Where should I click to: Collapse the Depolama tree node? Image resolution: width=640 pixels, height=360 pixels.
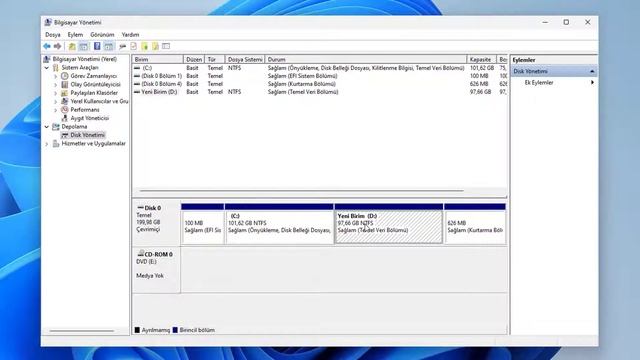point(47,127)
